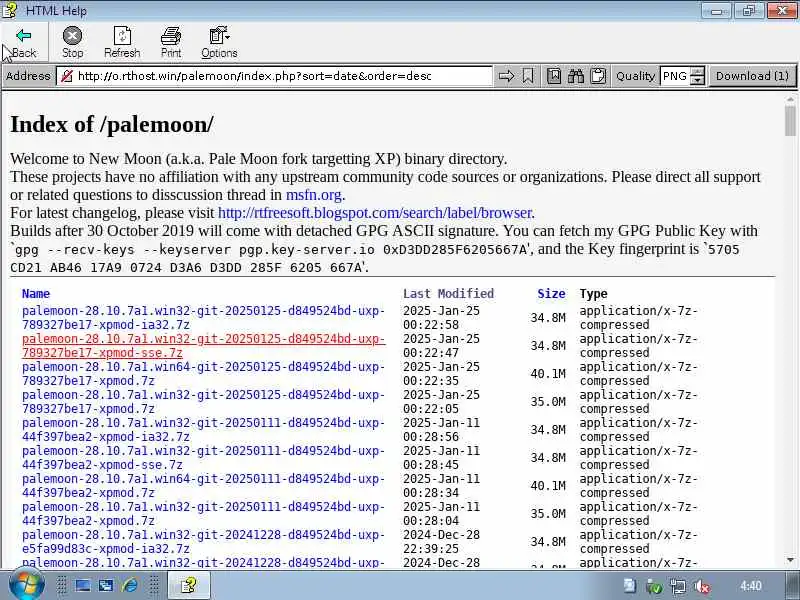Click Switch Windows quick launch icon

(106, 586)
